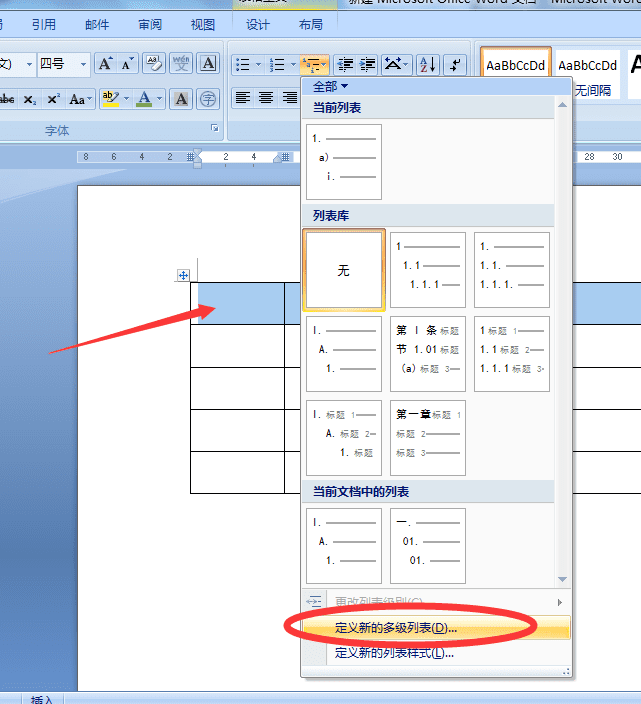The width and height of the screenshot is (641, 704).
Task: Apply the 无间隔 style
Action: (588, 75)
